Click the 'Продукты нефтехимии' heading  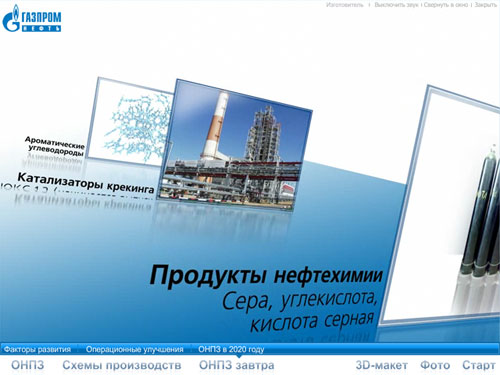(266, 275)
